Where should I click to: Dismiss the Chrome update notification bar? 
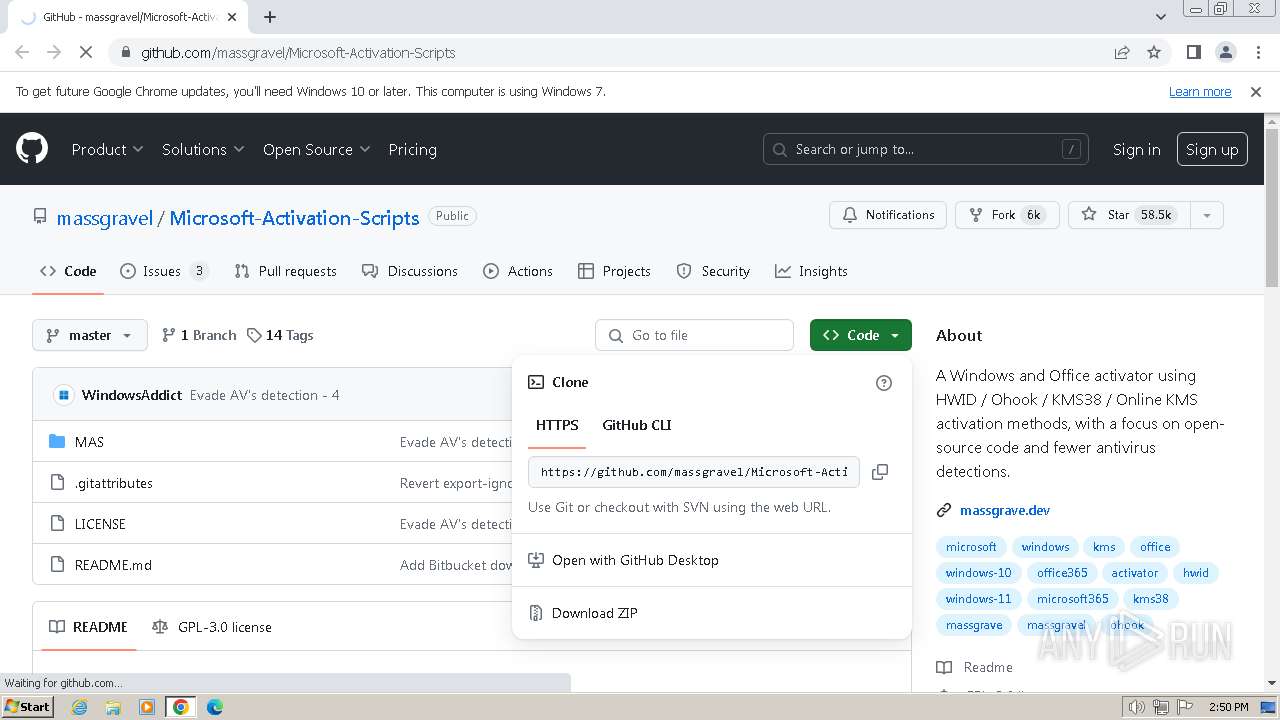pos(1256,91)
